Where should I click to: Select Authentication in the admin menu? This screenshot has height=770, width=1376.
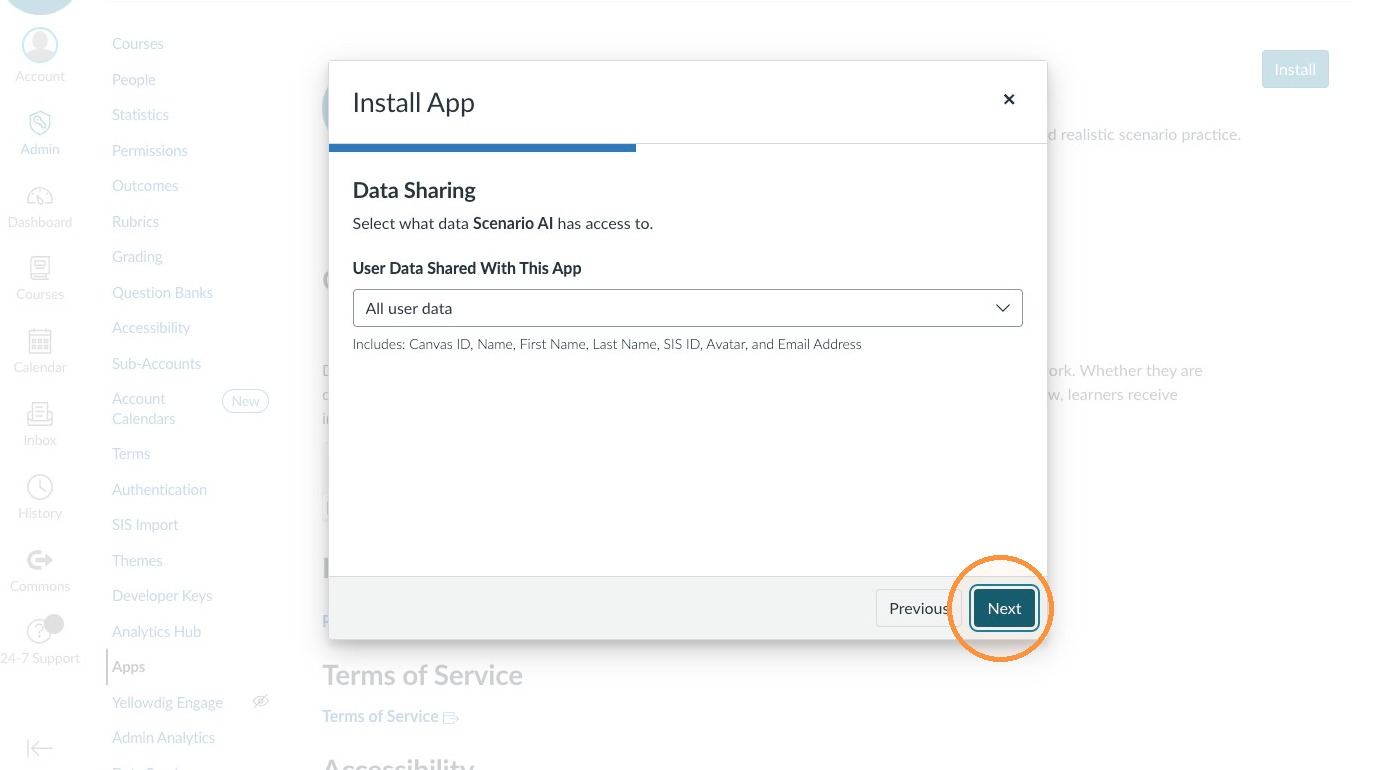point(159,490)
